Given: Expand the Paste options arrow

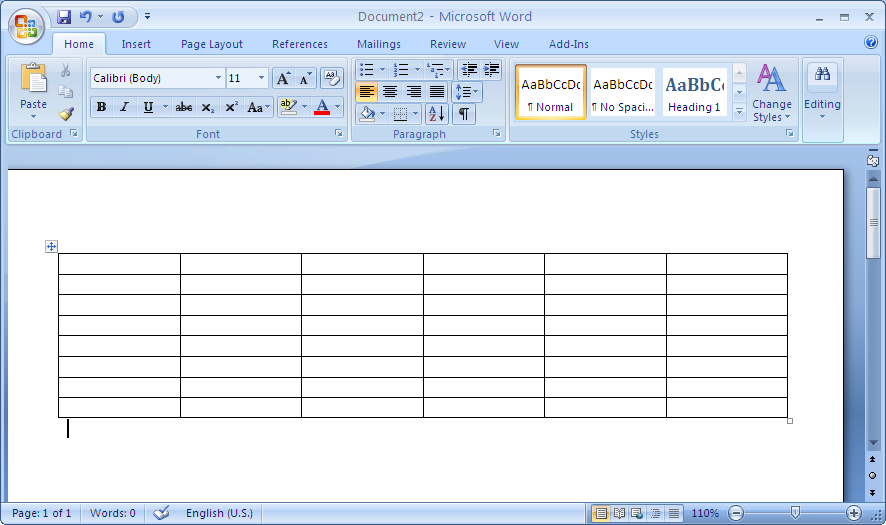Looking at the screenshot, I should [x=33, y=117].
